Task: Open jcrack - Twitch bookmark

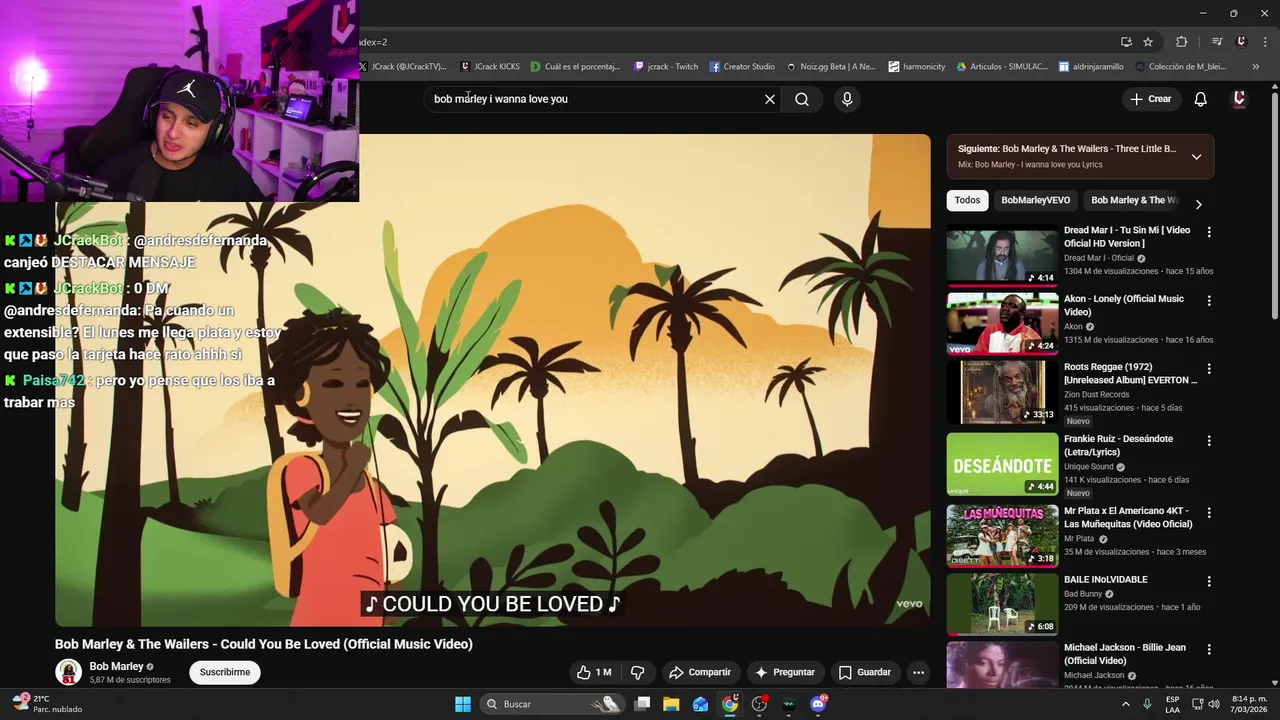Action: pos(666,67)
